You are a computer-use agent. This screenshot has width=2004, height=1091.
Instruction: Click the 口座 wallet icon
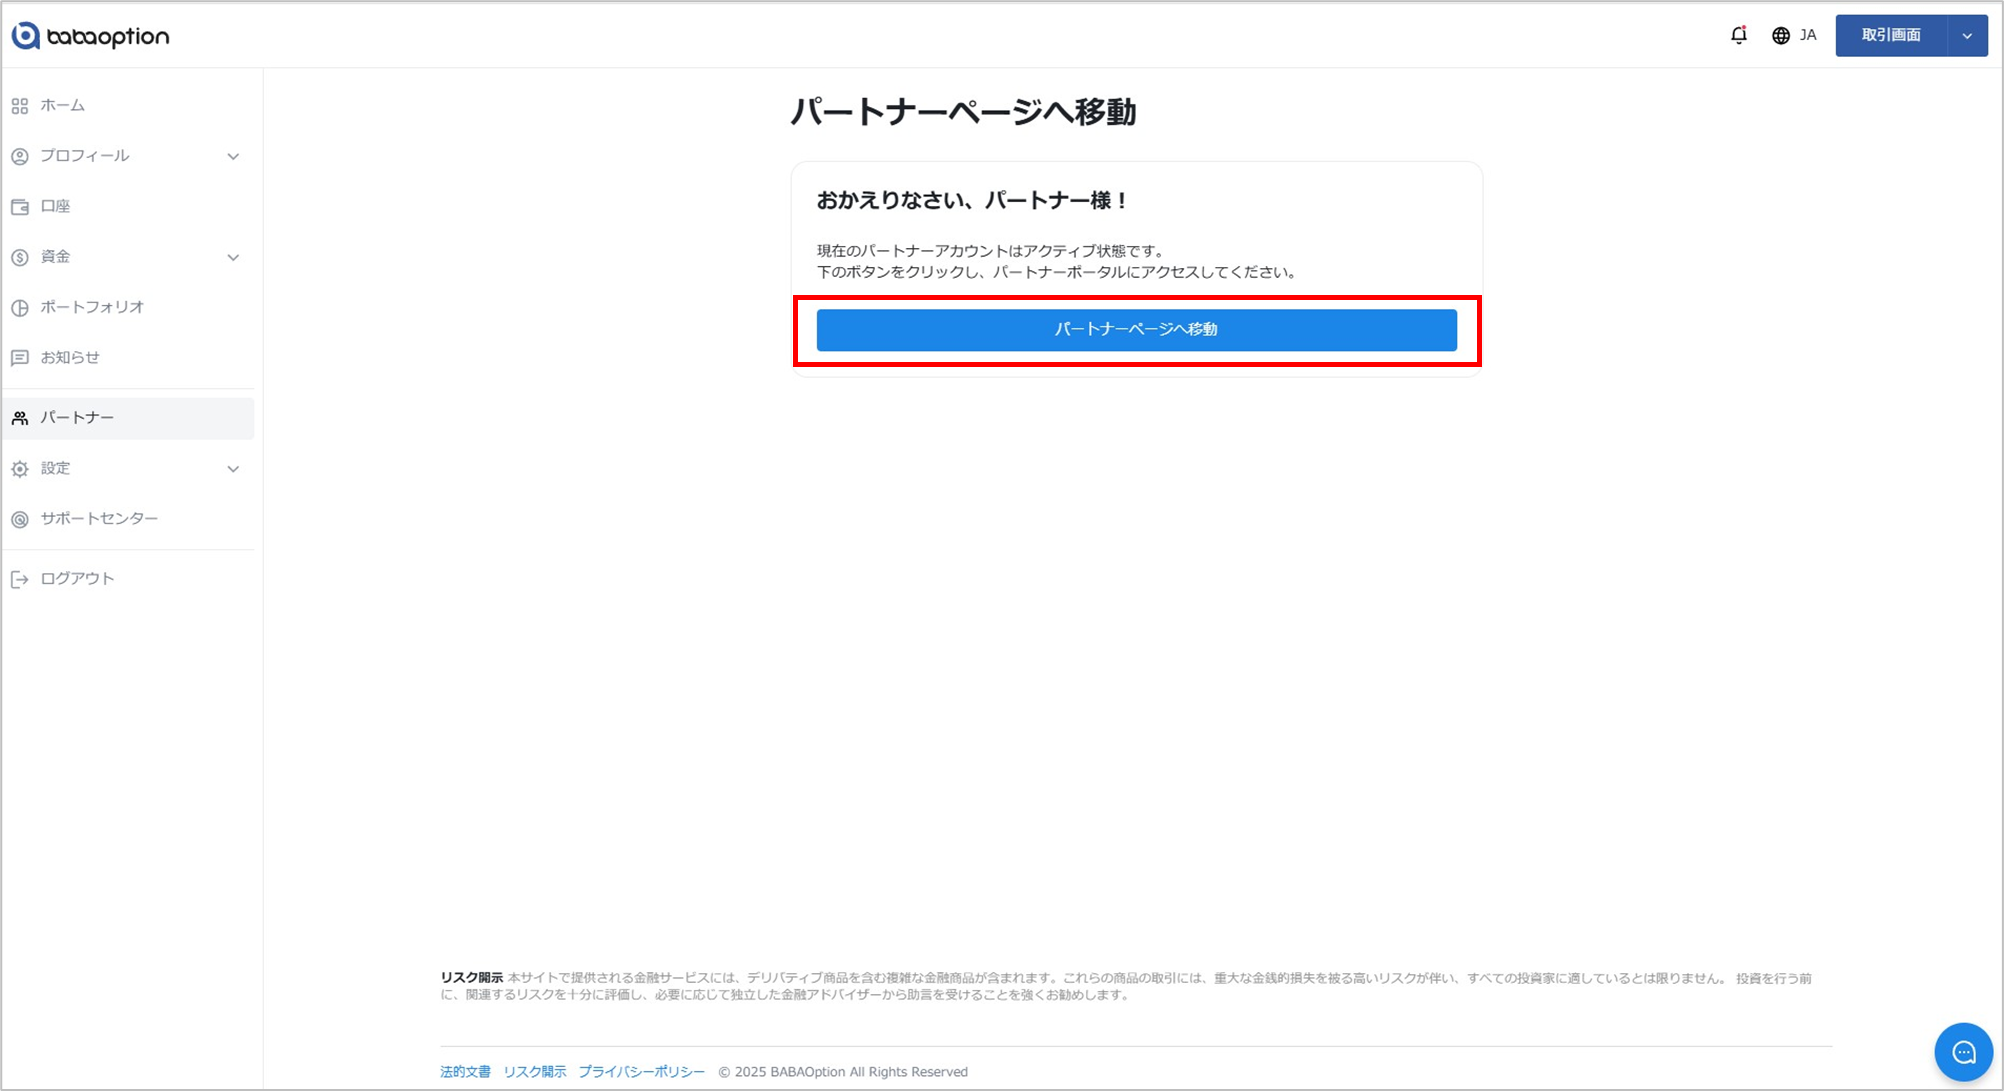20,207
